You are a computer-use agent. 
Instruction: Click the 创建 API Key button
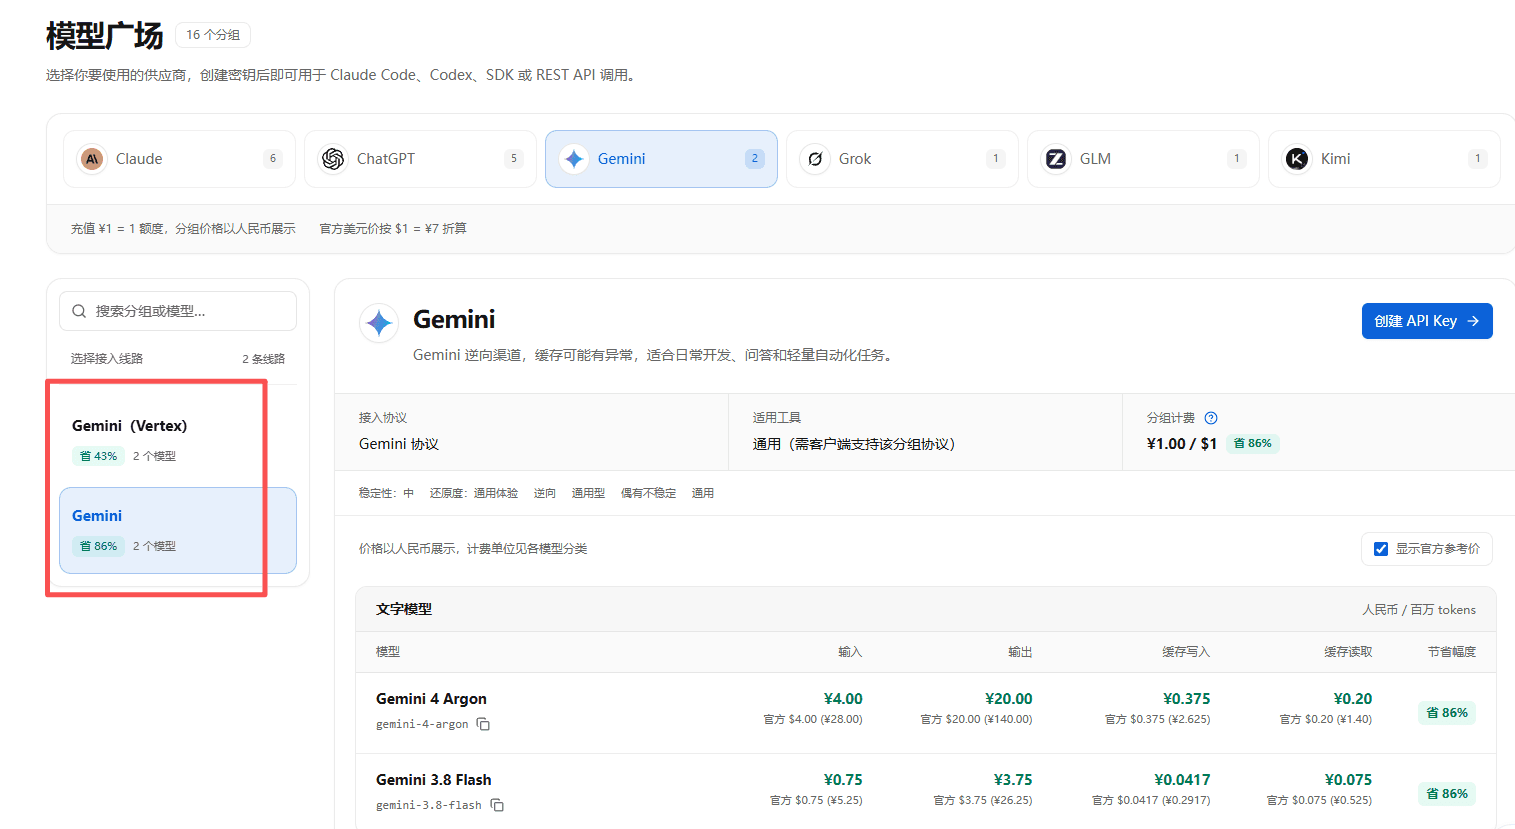[1427, 321]
